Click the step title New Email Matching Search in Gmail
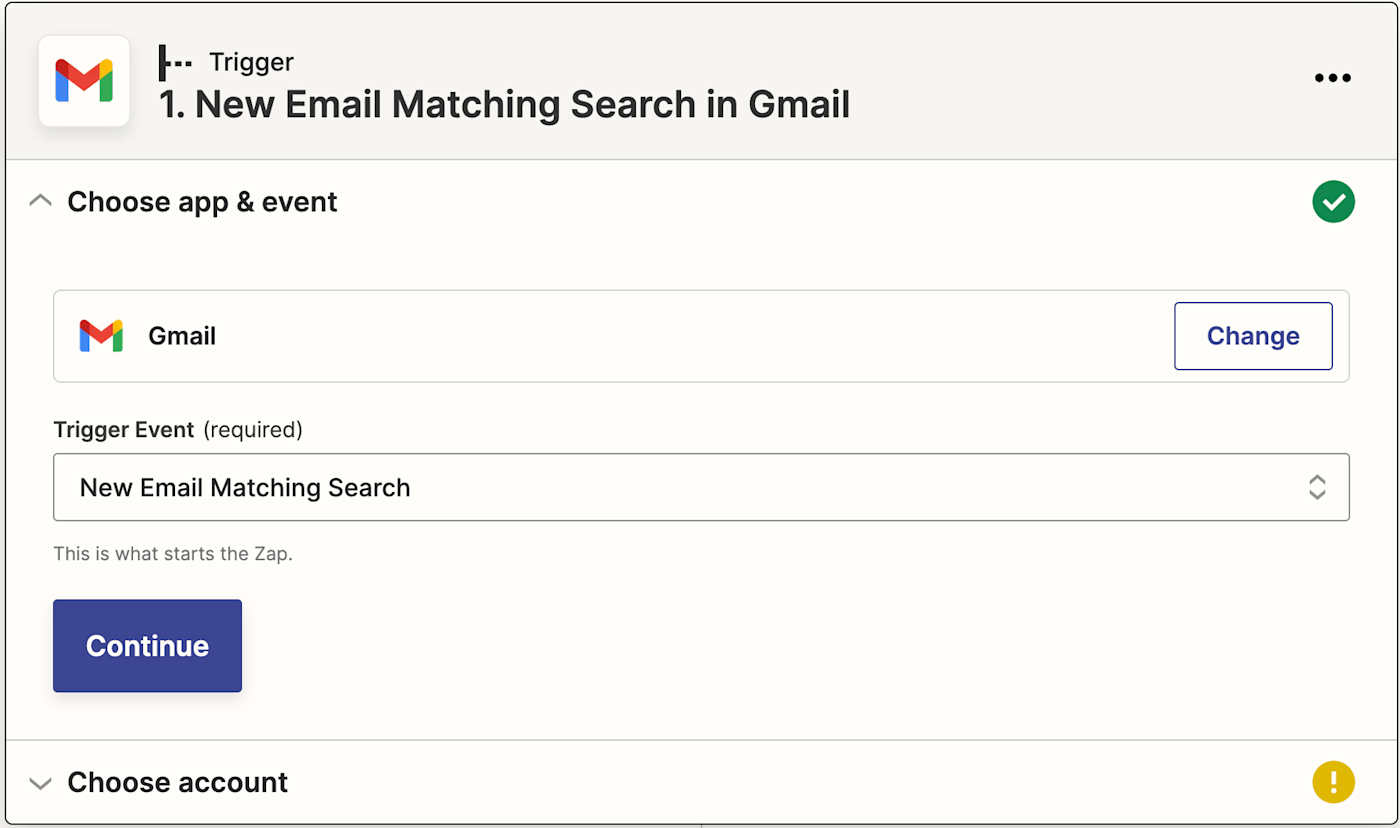The height and width of the screenshot is (828, 1400). click(504, 105)
